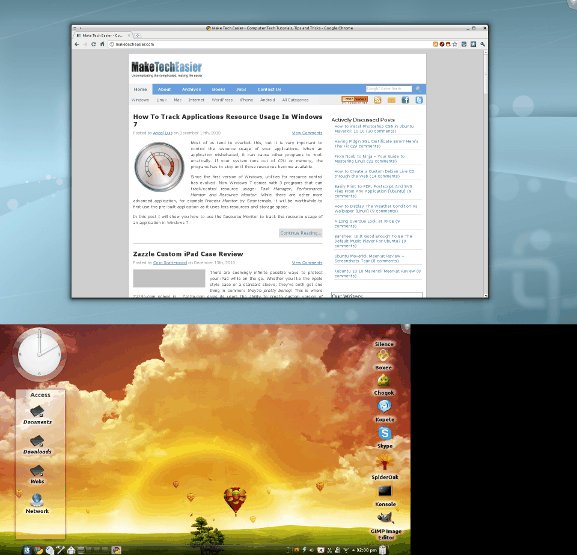This screenshot has height=555, width=577.
Task: Open a new Chrome tab
Action: 137,36
